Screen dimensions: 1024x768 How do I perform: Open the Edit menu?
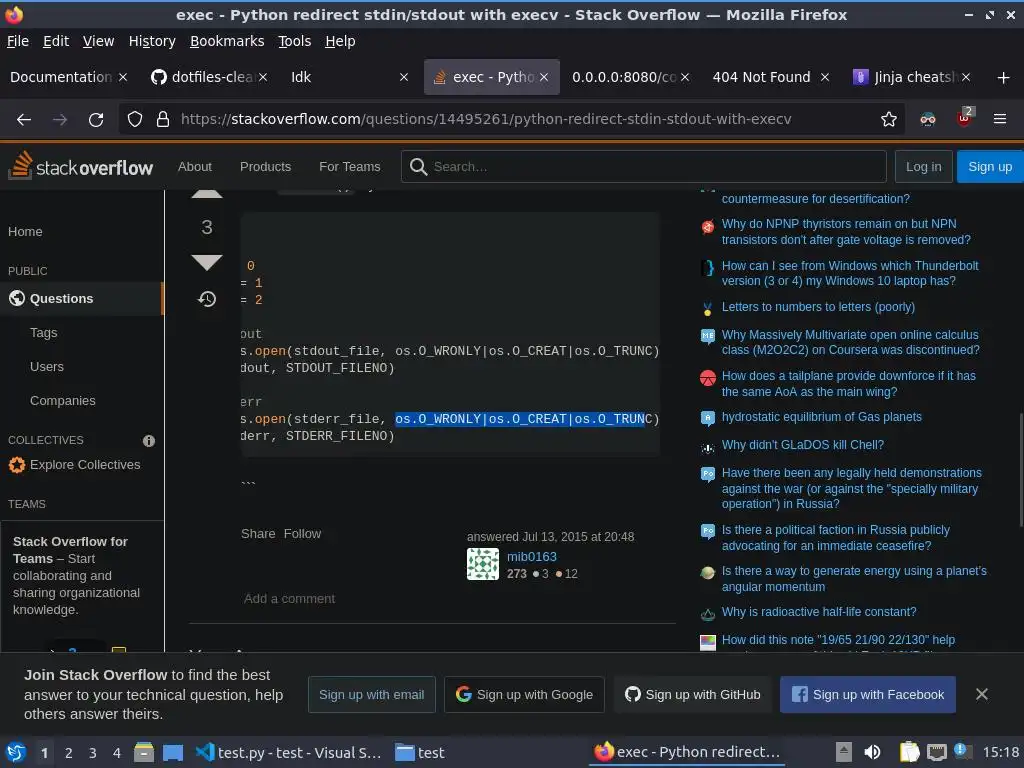coord(56,41)
